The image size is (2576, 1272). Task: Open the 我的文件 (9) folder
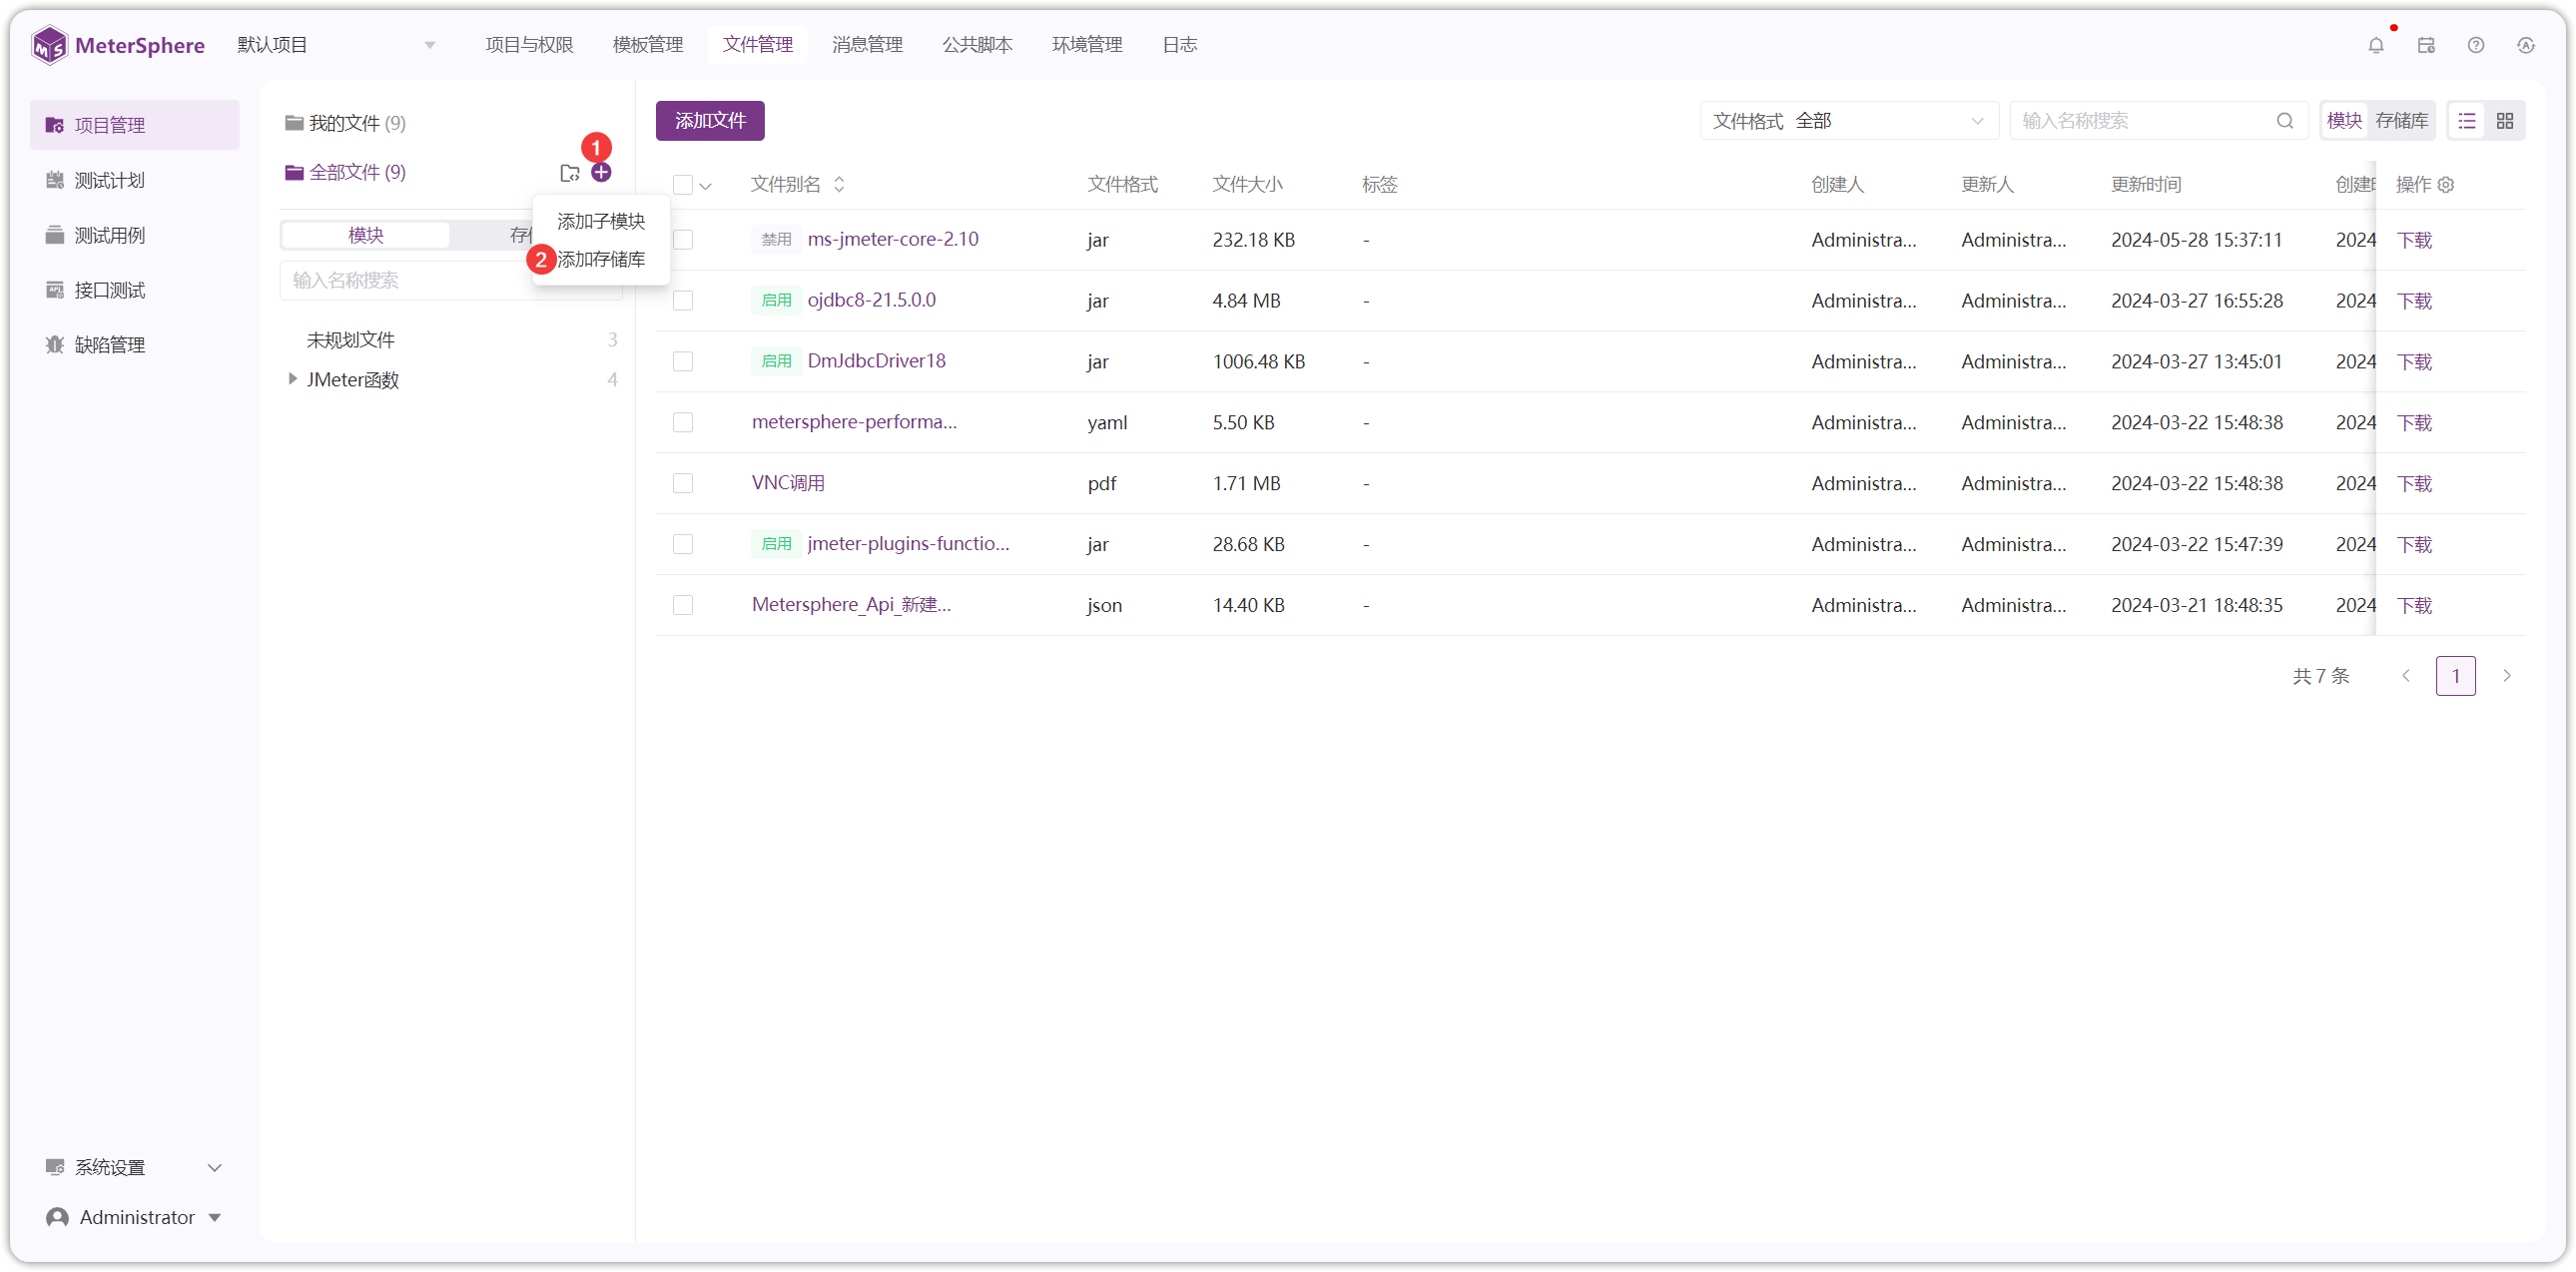point(346,123)
